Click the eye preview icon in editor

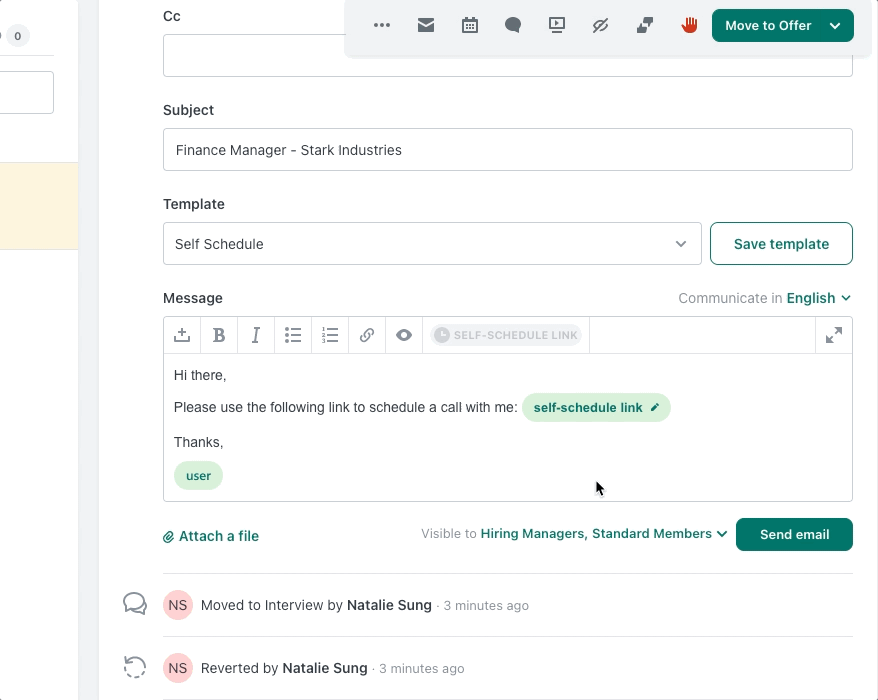click(404, 335)
